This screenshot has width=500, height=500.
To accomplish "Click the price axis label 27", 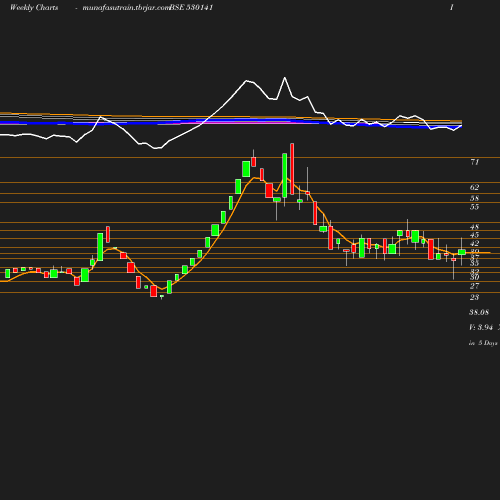I will tap(475, 286).
